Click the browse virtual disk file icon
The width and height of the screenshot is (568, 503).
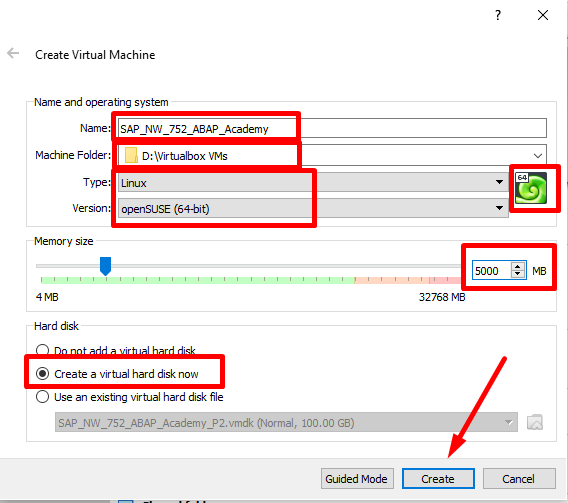pos(535,422)
